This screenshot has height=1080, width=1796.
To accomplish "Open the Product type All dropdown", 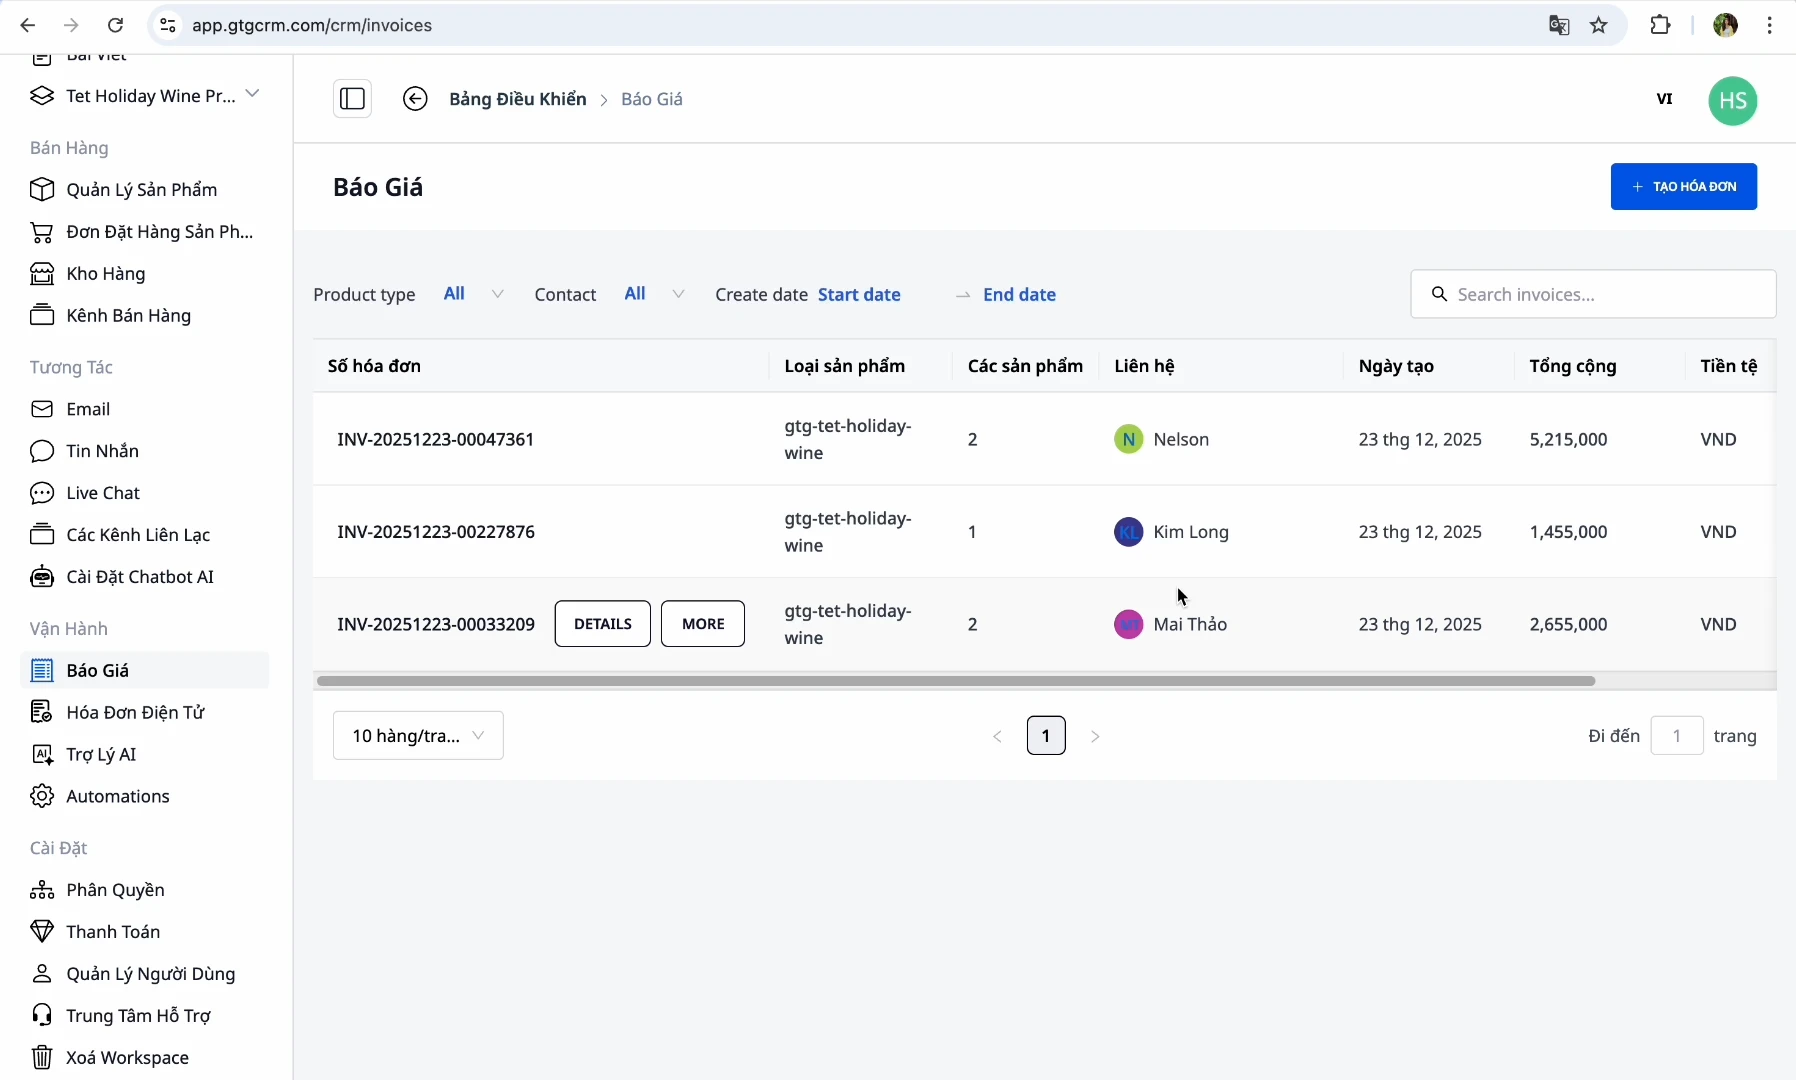I will [472, 293].
